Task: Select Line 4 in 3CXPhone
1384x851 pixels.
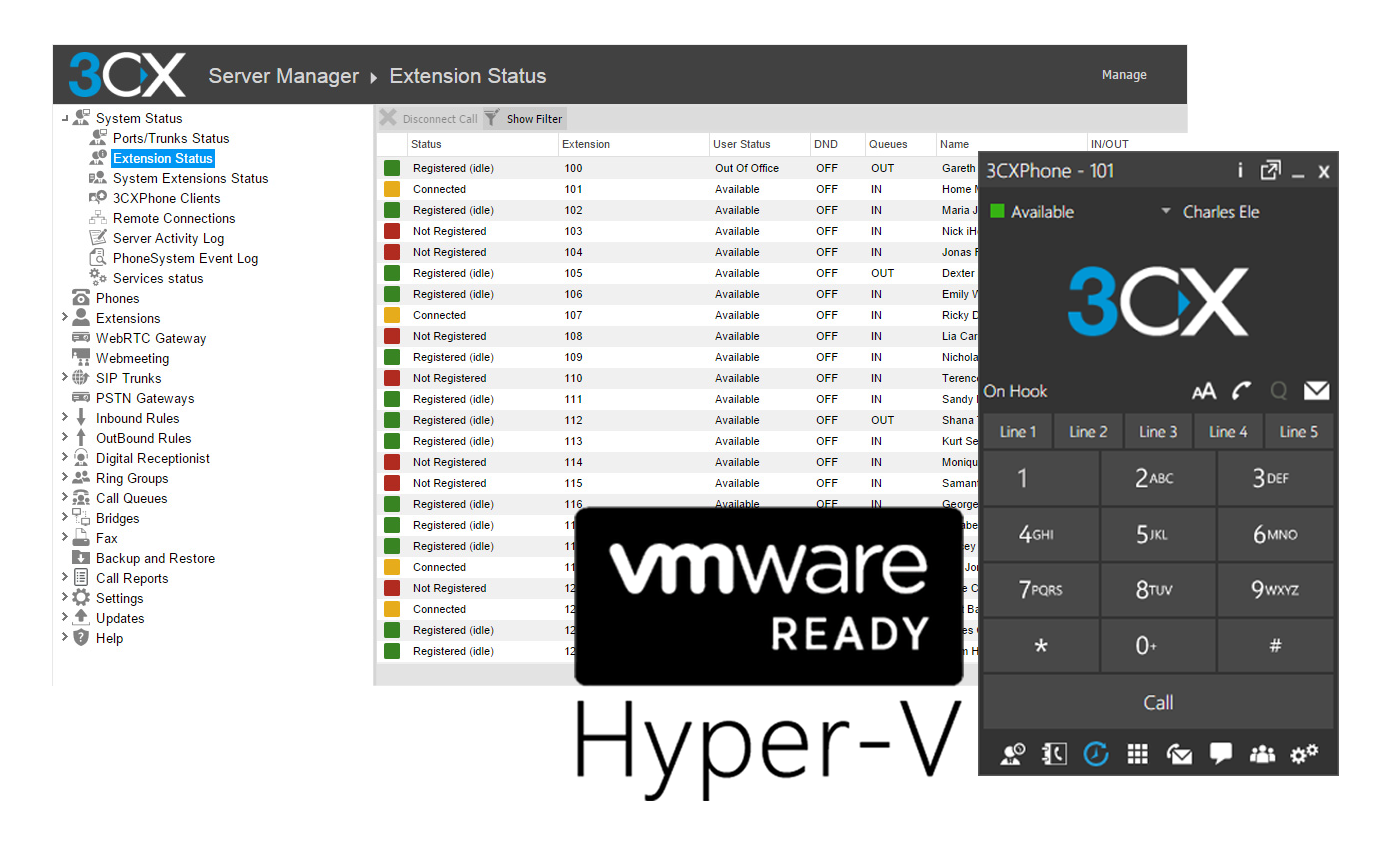Action: coord(1228,432)
